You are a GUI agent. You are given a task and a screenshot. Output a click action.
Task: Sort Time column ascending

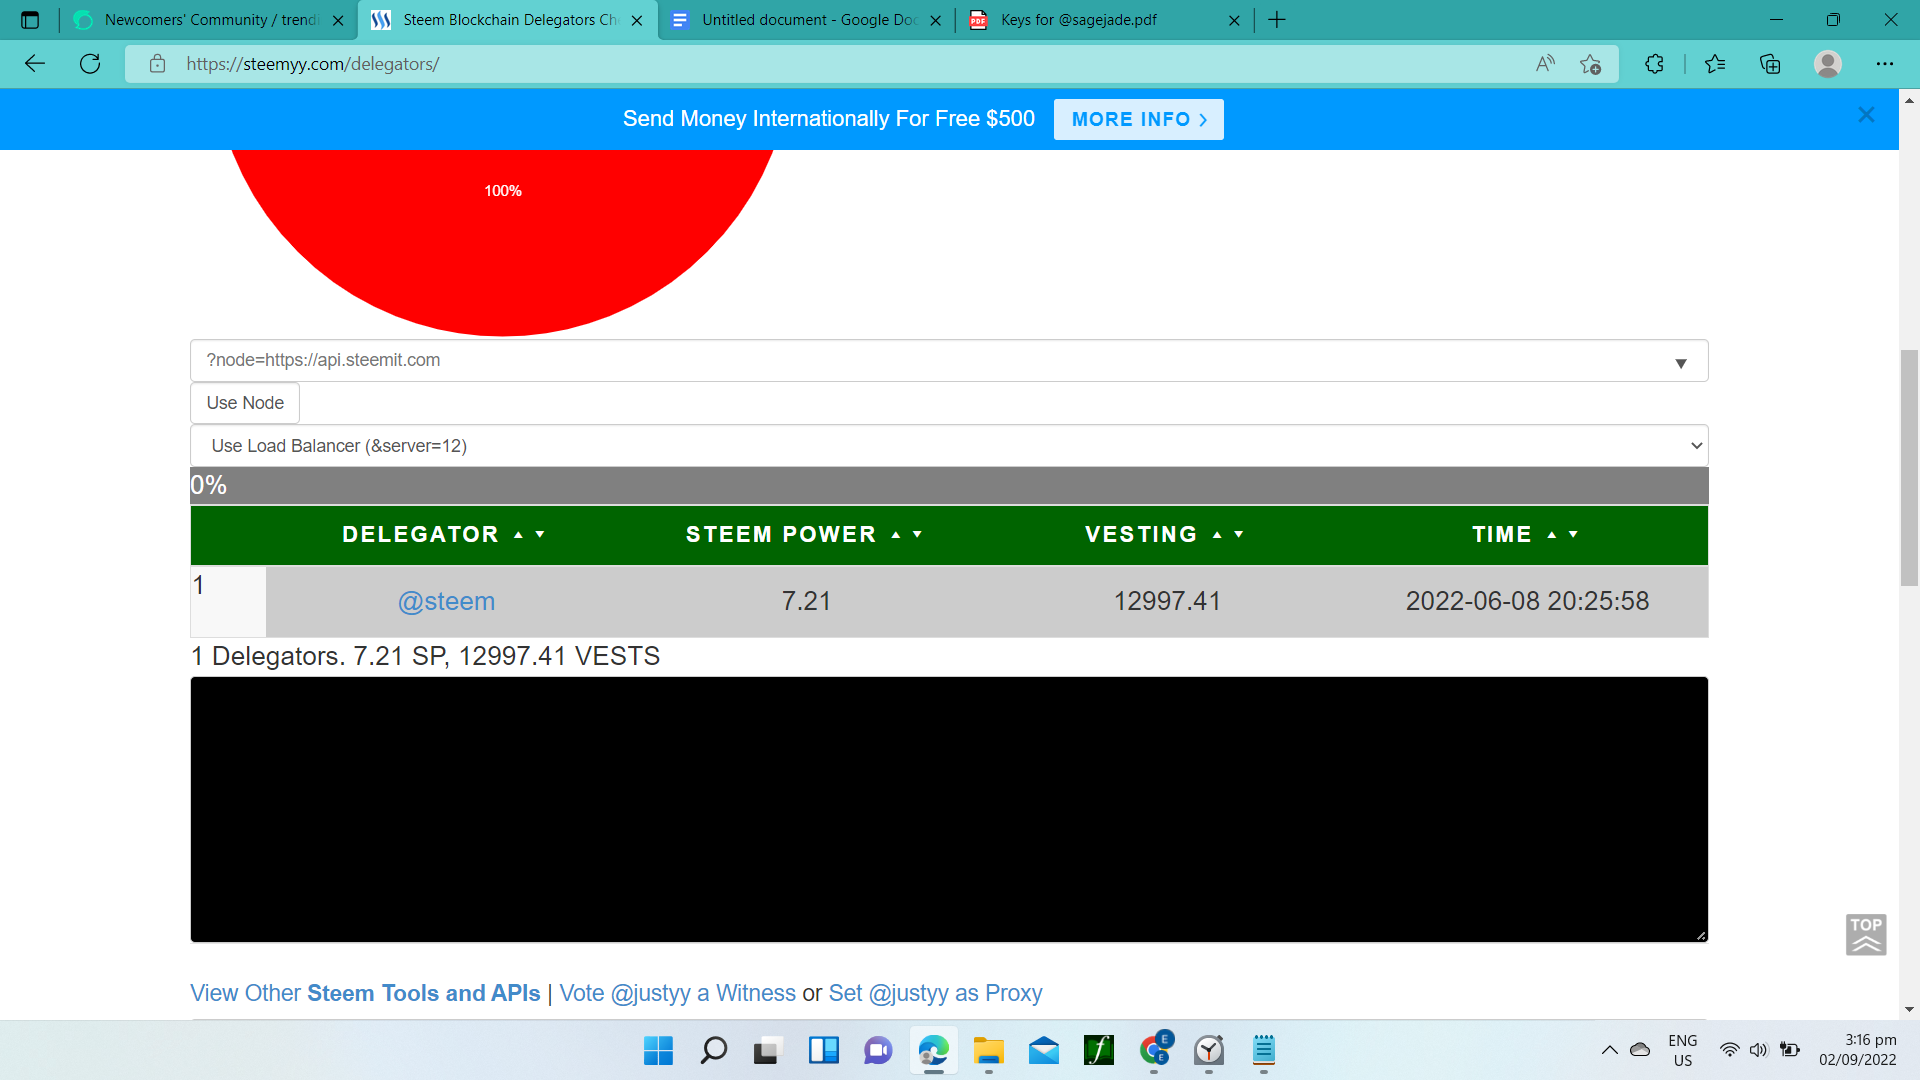[x=1552, y=535]
